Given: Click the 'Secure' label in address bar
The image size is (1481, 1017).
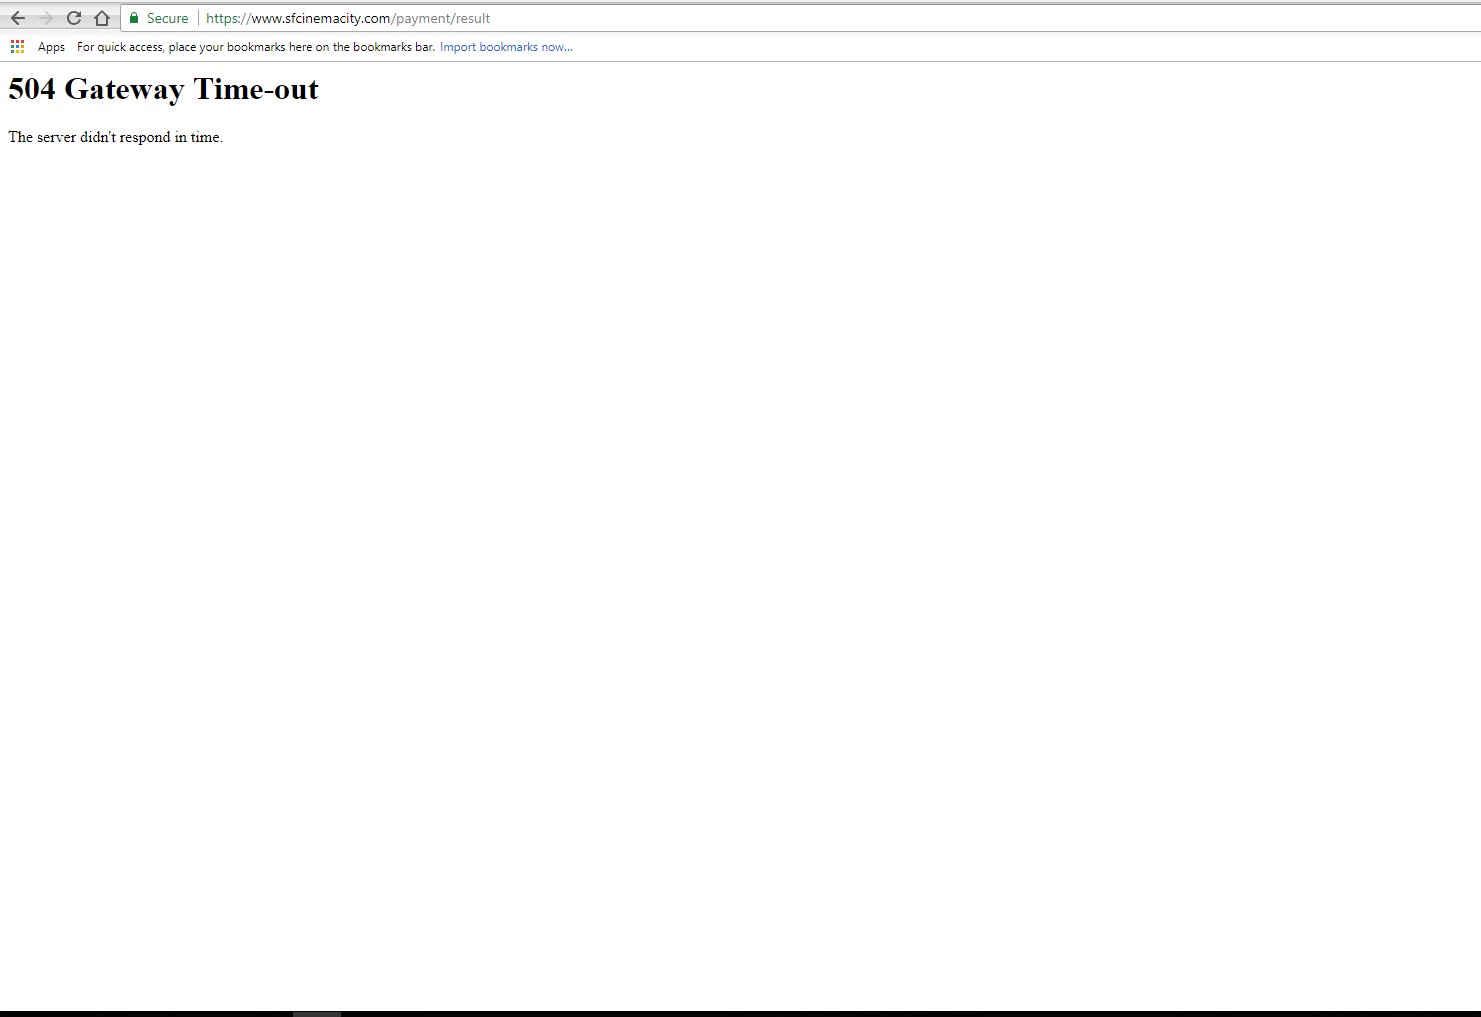Looking at the screenshot, I should (x=167, y=18).
